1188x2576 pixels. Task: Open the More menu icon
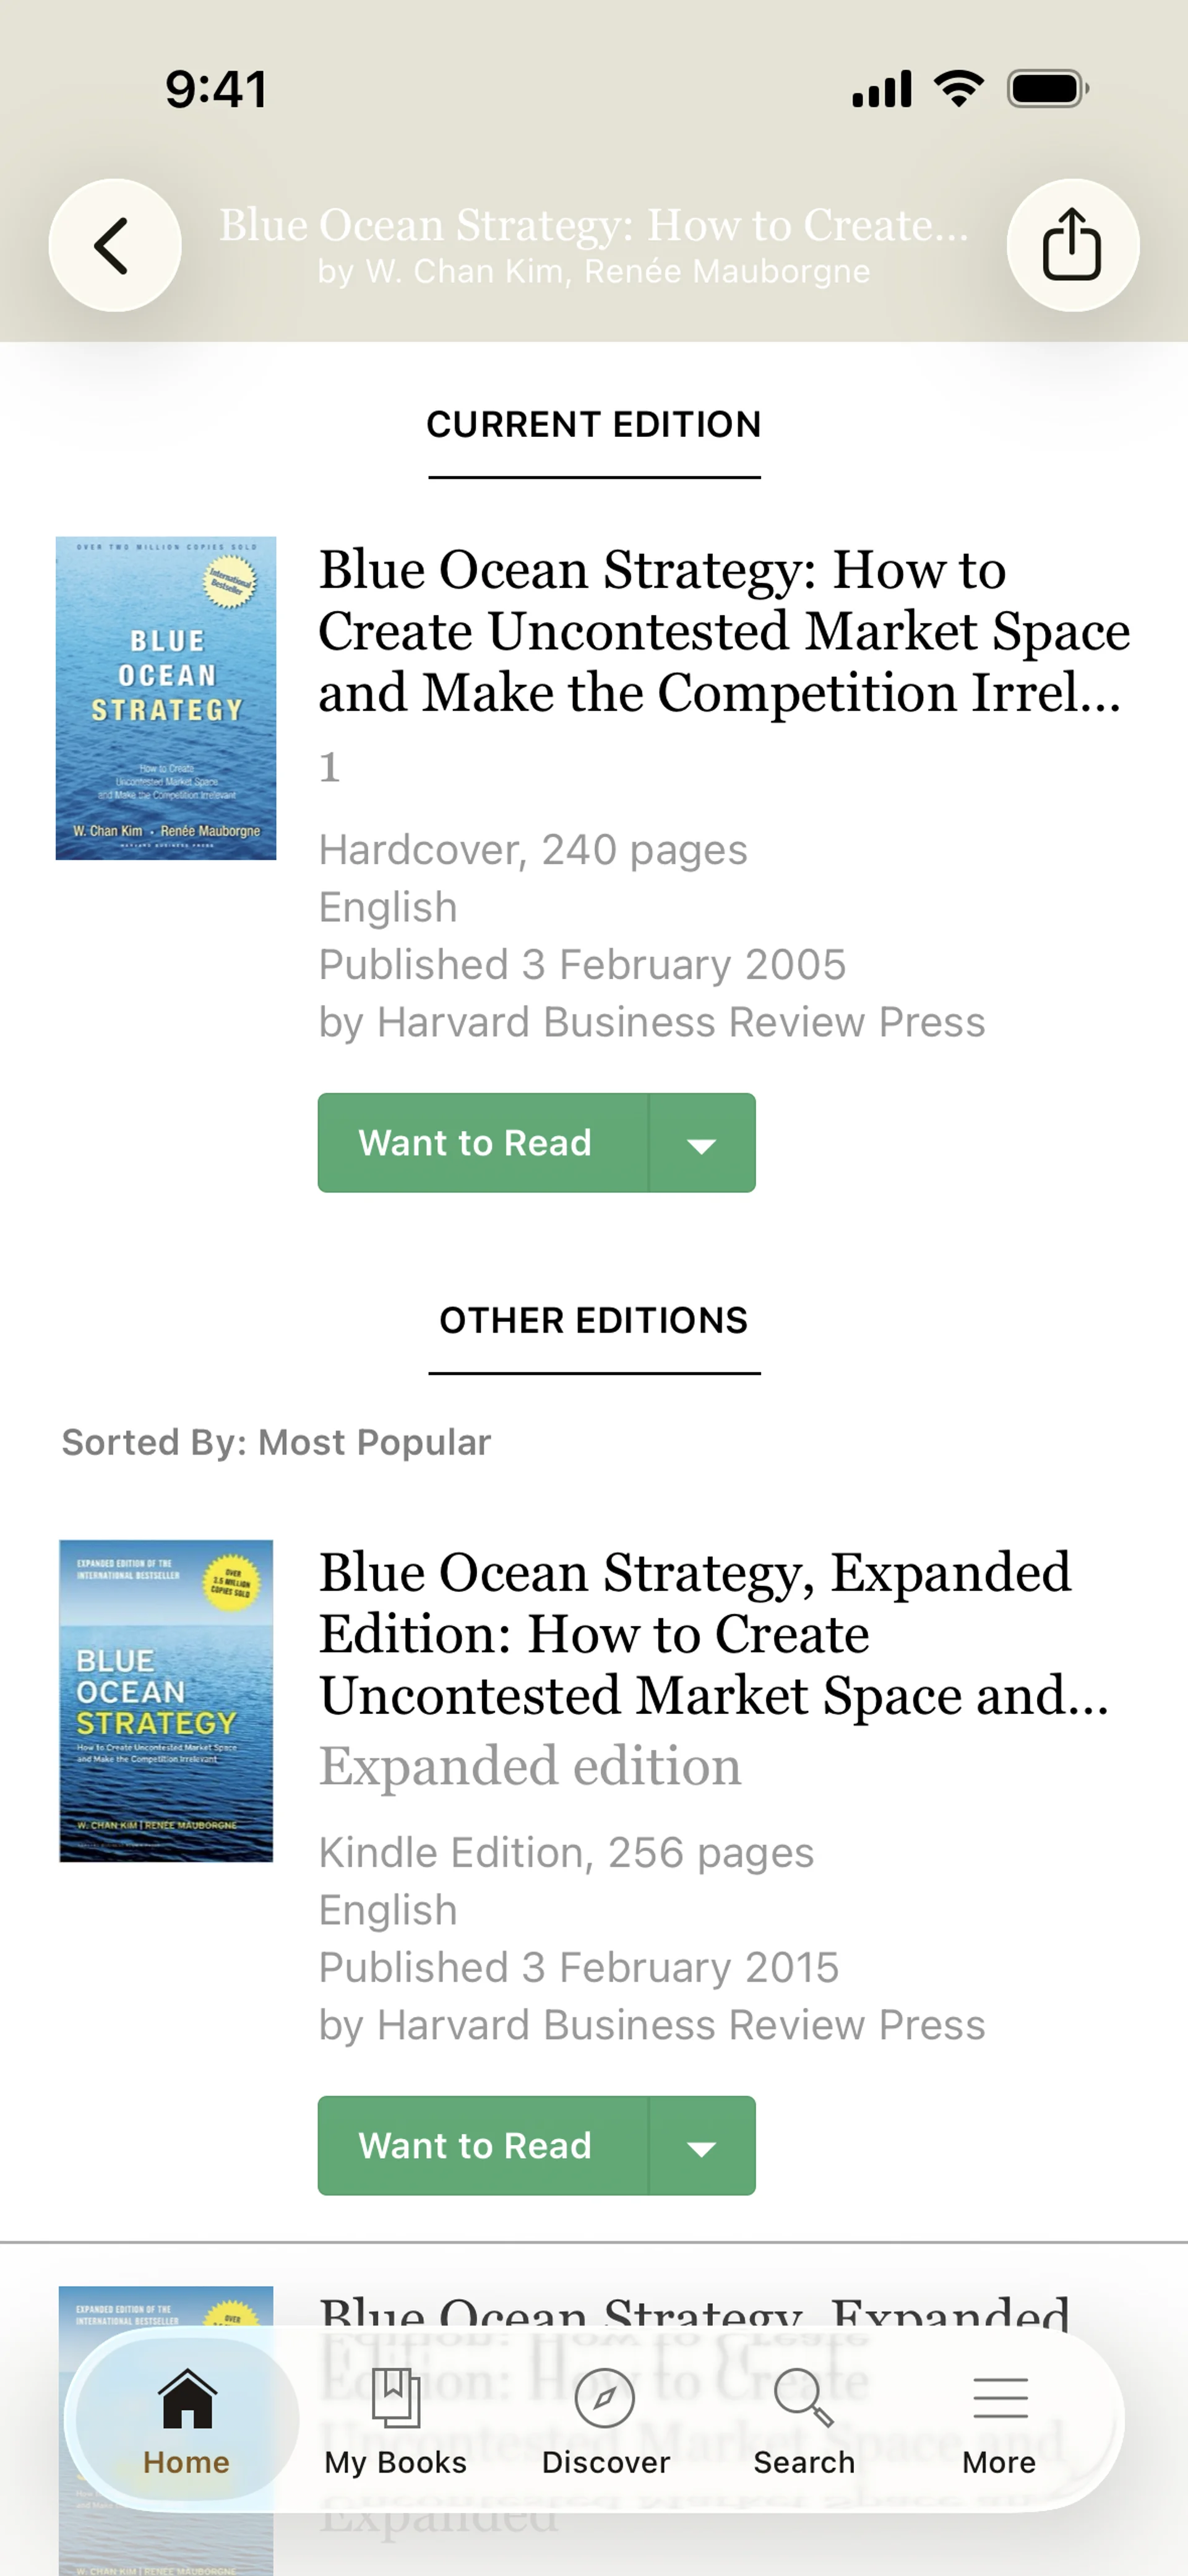point(1000,2399)
